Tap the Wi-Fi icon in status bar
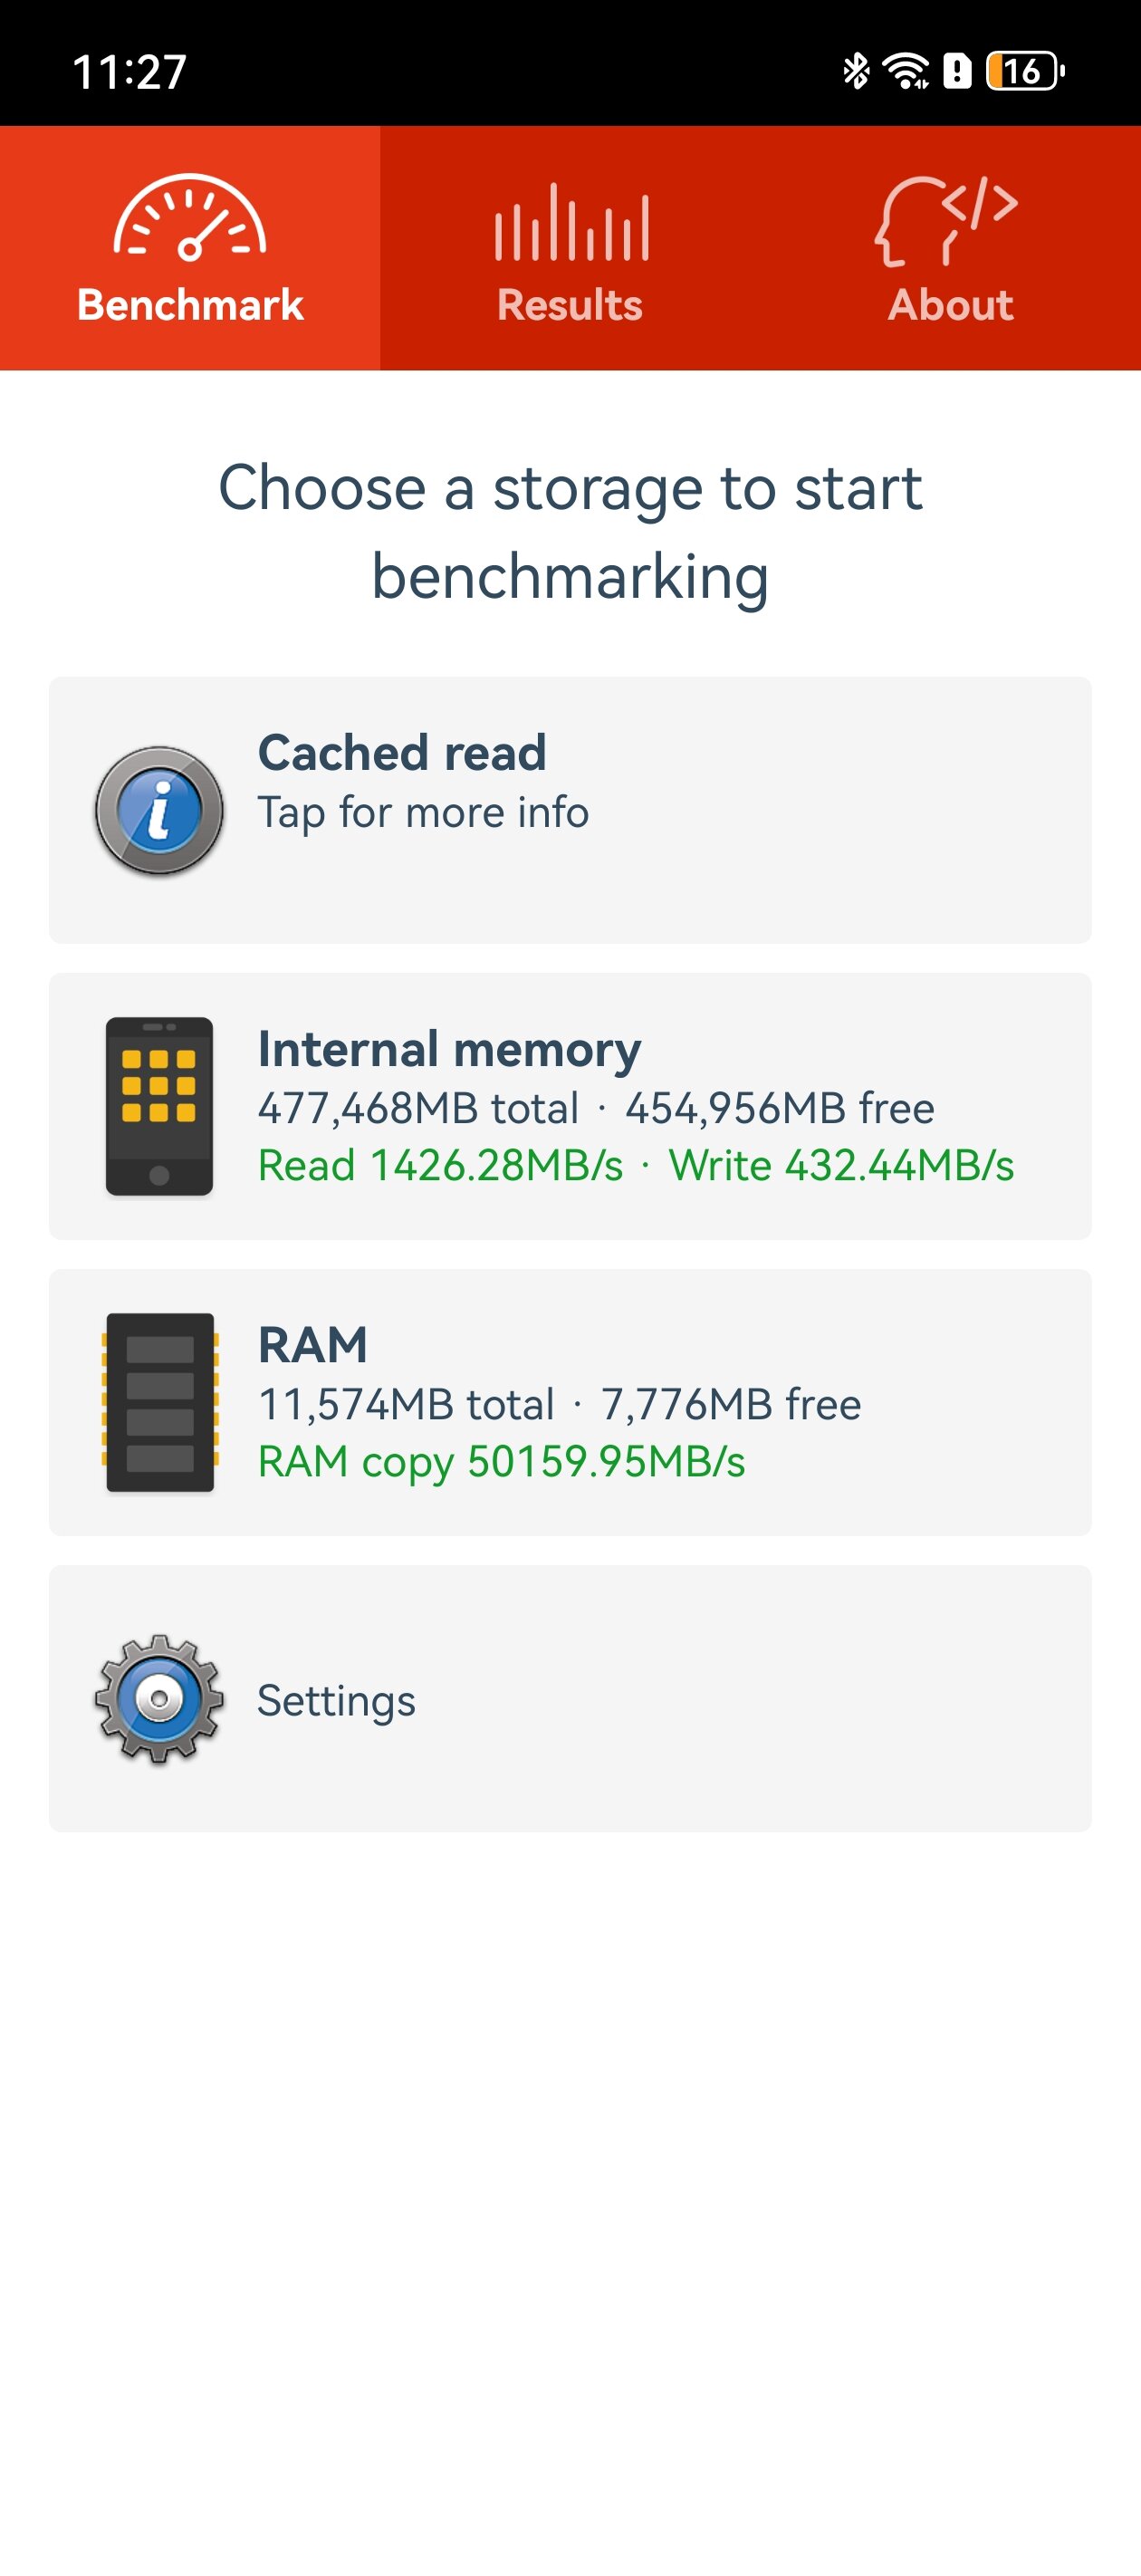1141x2576 pixels. point(906,71)
